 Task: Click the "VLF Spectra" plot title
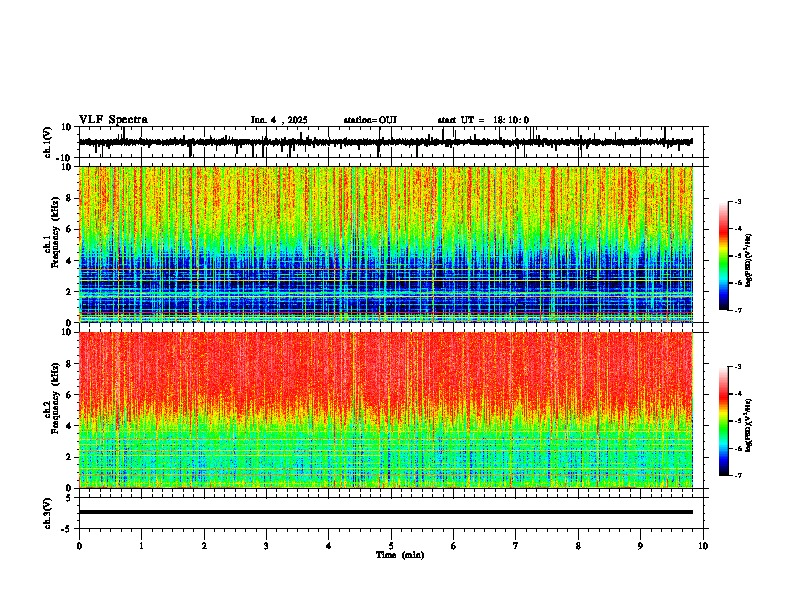tap(113, 120)
